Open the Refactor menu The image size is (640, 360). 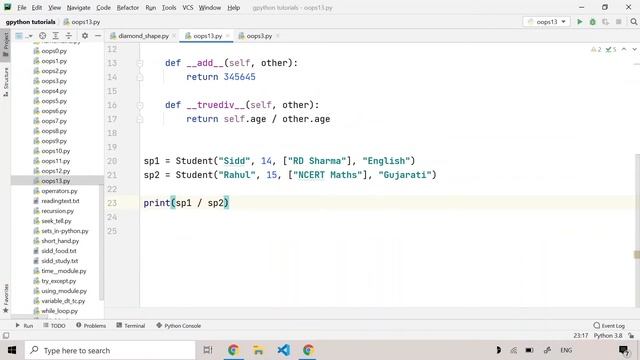128,8
